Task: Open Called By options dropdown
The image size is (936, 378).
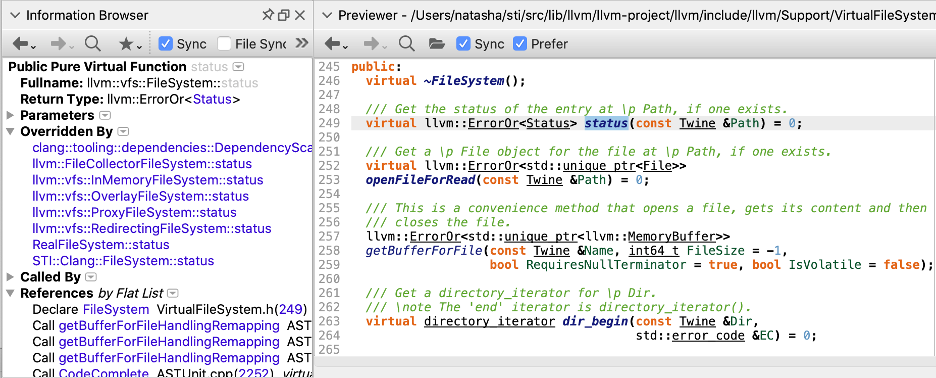Action: (x=91, y=277)
